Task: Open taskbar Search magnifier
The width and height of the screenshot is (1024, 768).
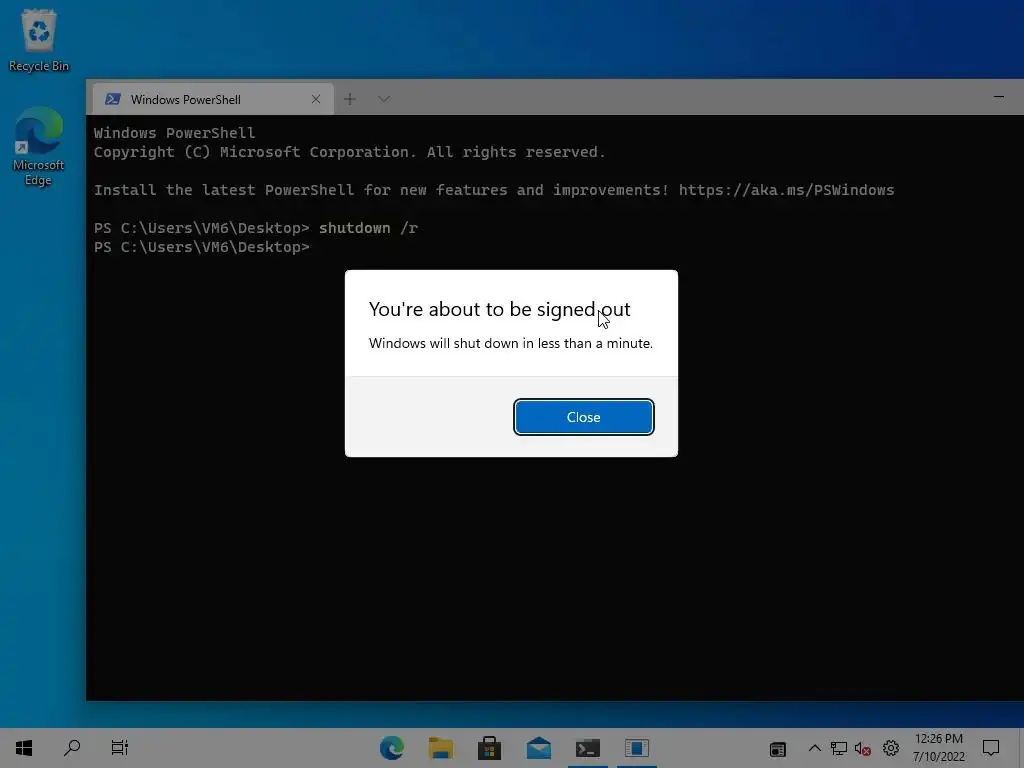Action: coord(72,748)
